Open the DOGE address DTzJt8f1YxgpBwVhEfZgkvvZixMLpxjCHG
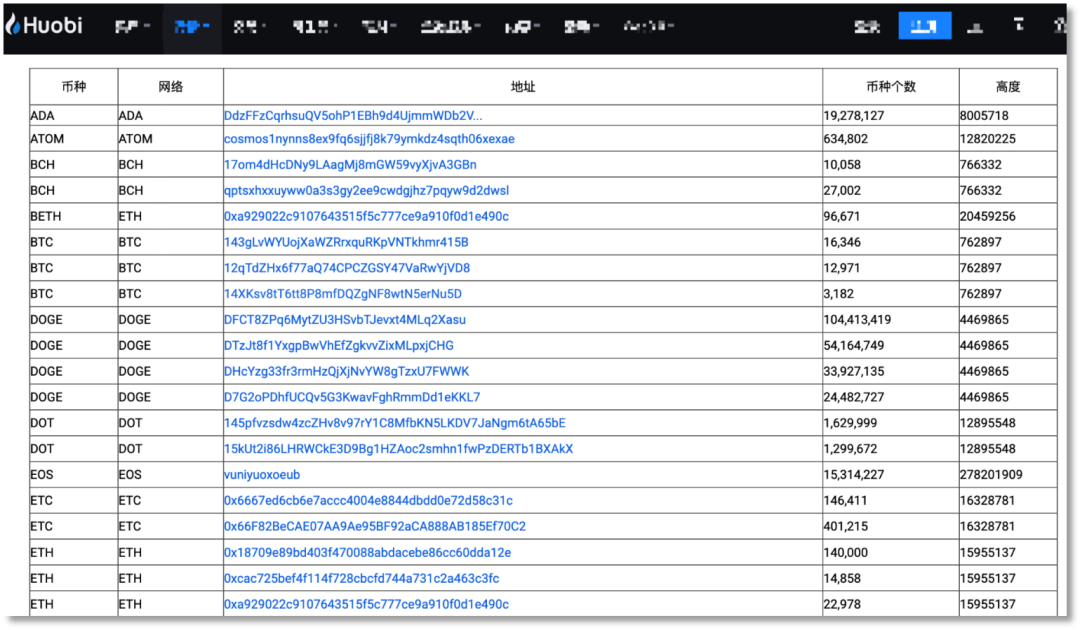Viewport: 1080px width, 630px height. pos(338,346)
